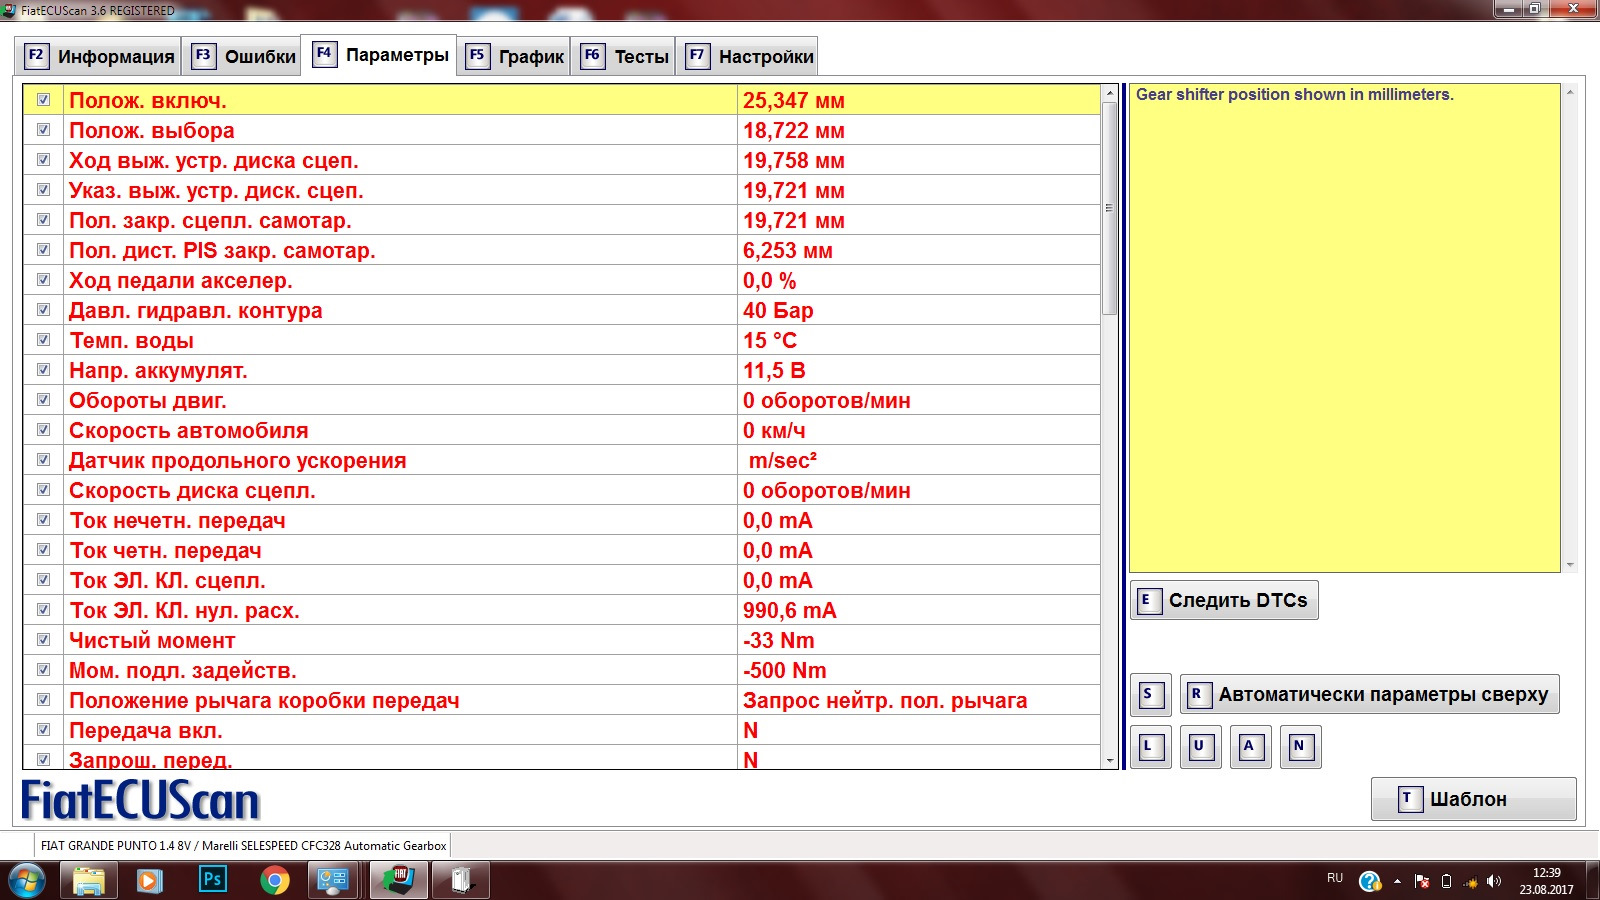Select the -500 Nm value
This screenshot has width=1600, height=900.
tap(785, 670)
